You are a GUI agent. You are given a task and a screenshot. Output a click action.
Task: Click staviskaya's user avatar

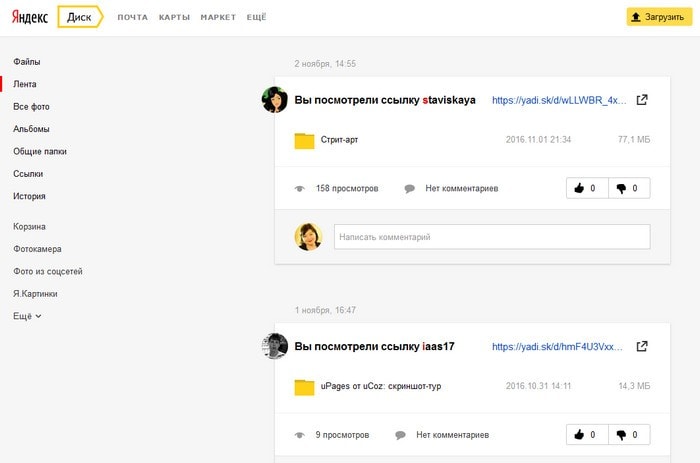275,100
